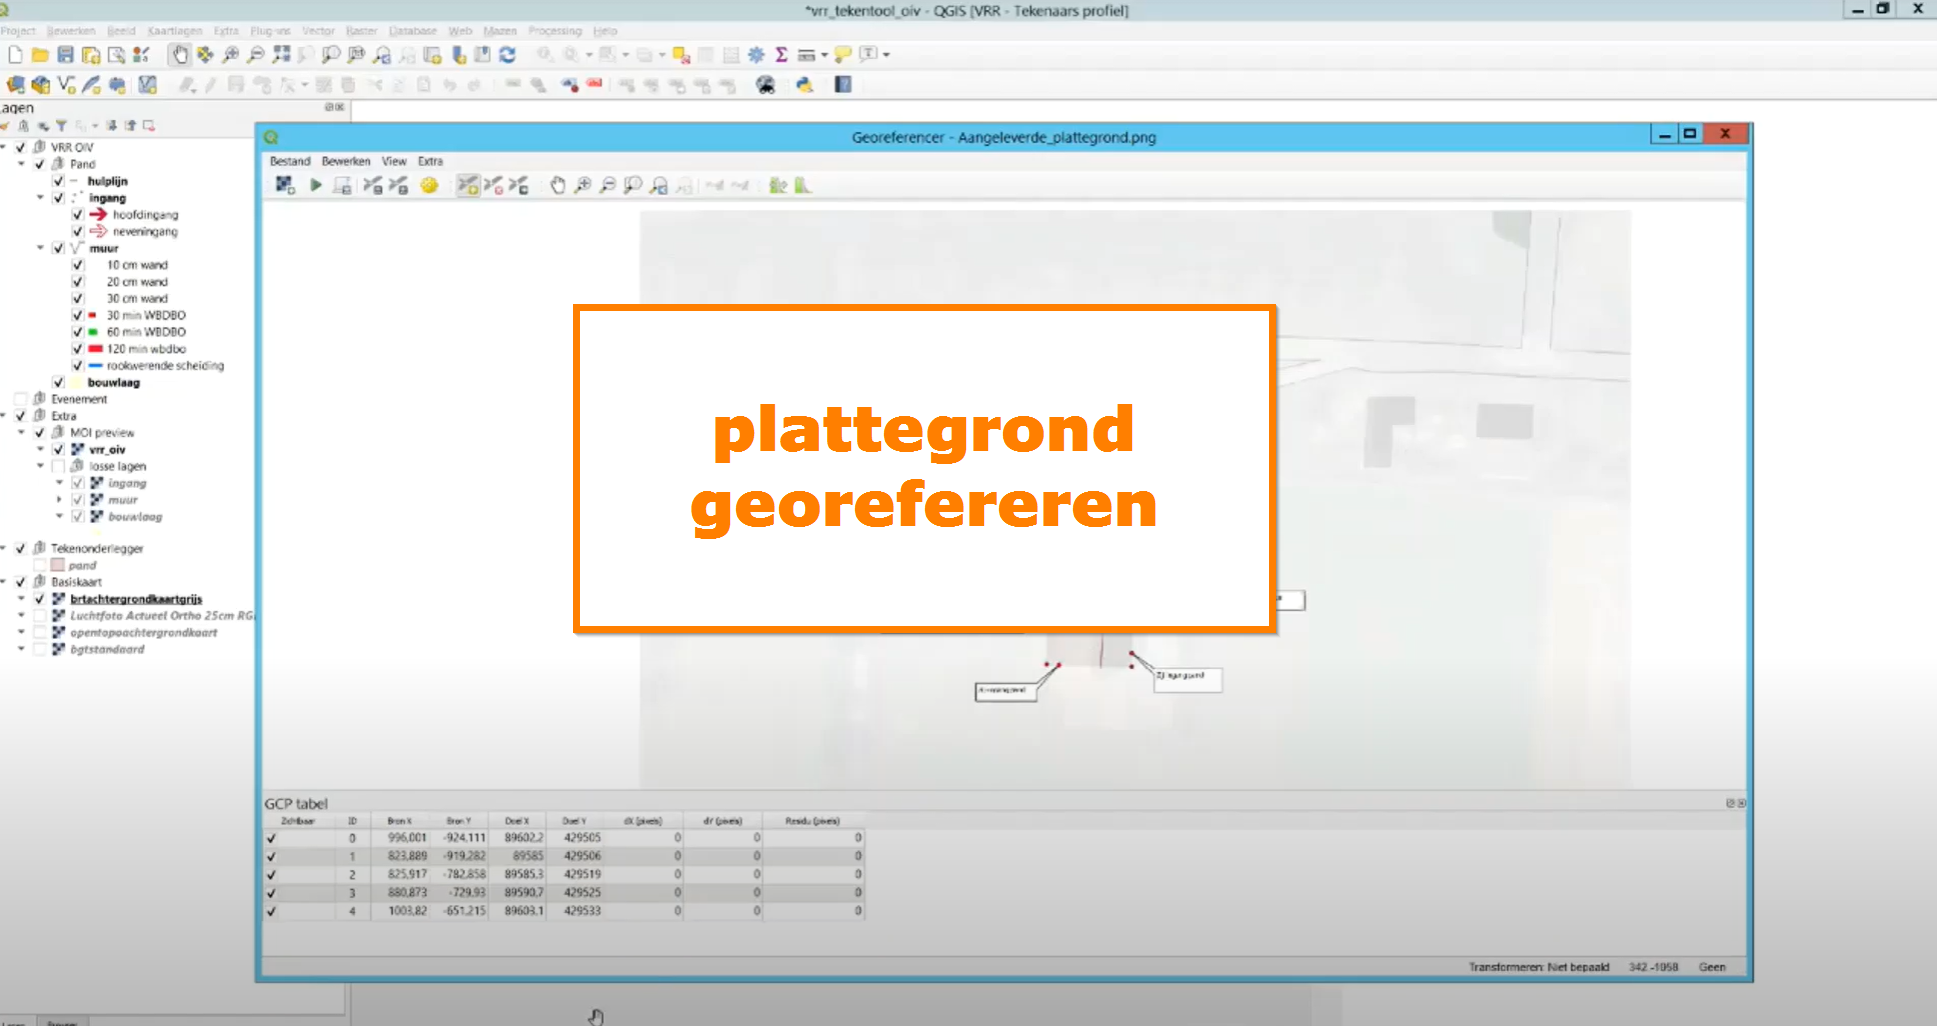Enable Evenement group checkbox
Image resolution: width=1937 pixels, height=1026 pixels.
point(20,399)
